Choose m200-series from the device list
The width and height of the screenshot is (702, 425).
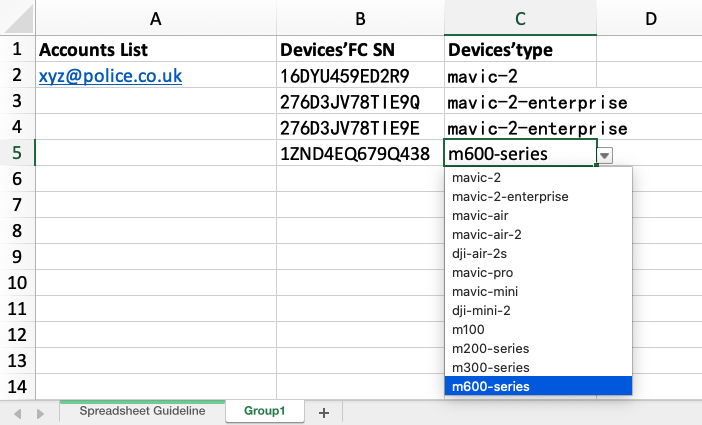[538, 349]
